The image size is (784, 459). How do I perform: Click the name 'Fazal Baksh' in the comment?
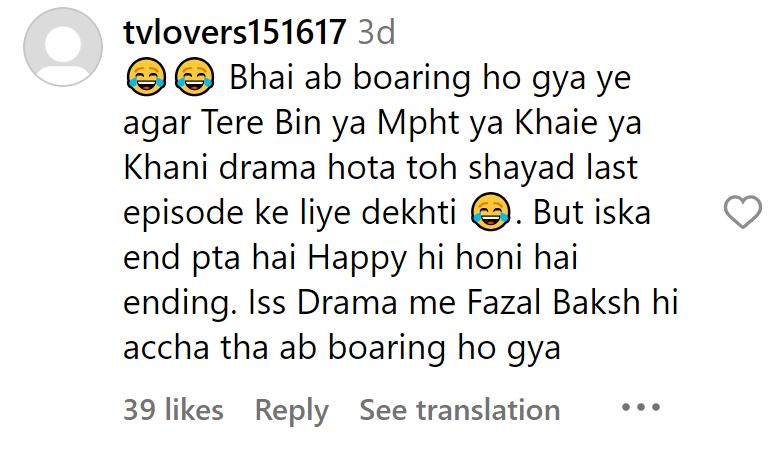point(554,302)
